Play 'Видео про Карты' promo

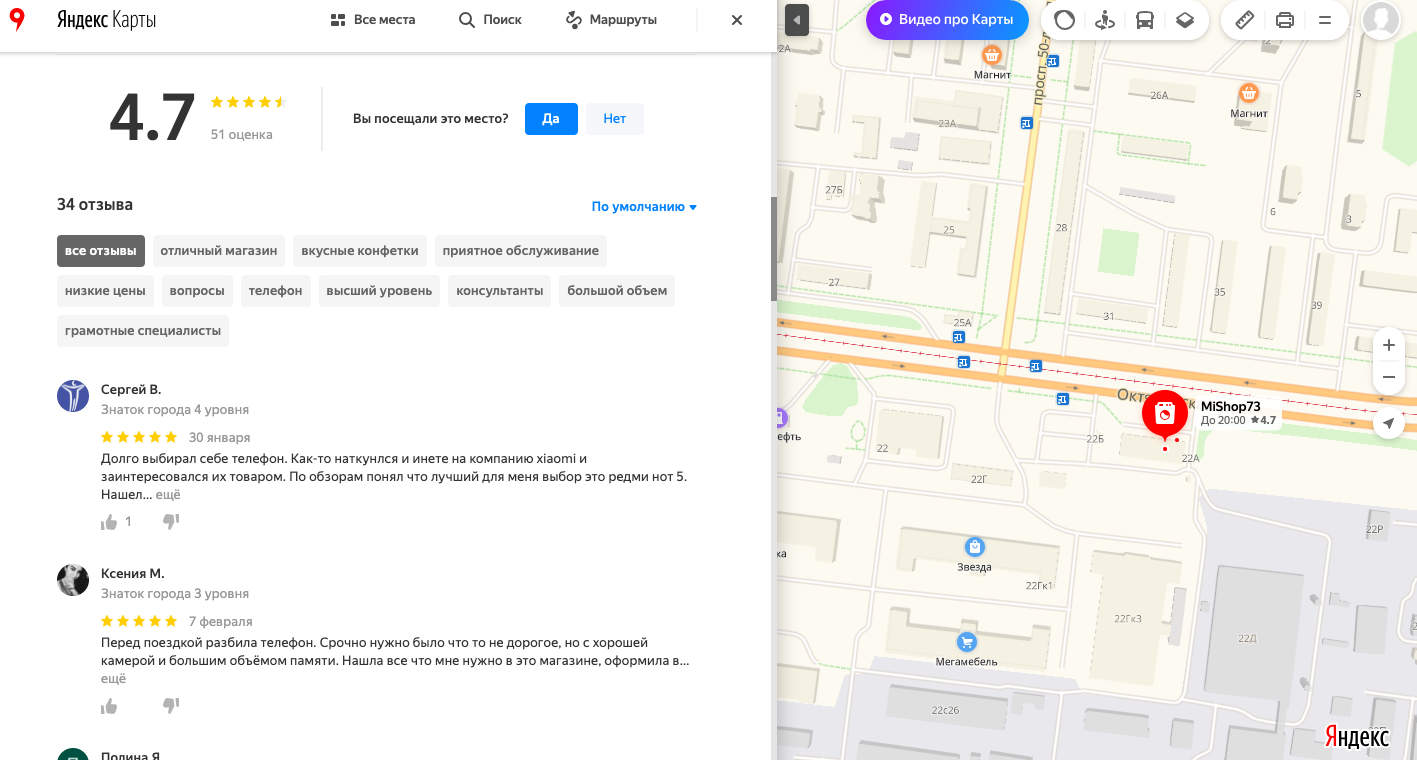tap(947, 20)
